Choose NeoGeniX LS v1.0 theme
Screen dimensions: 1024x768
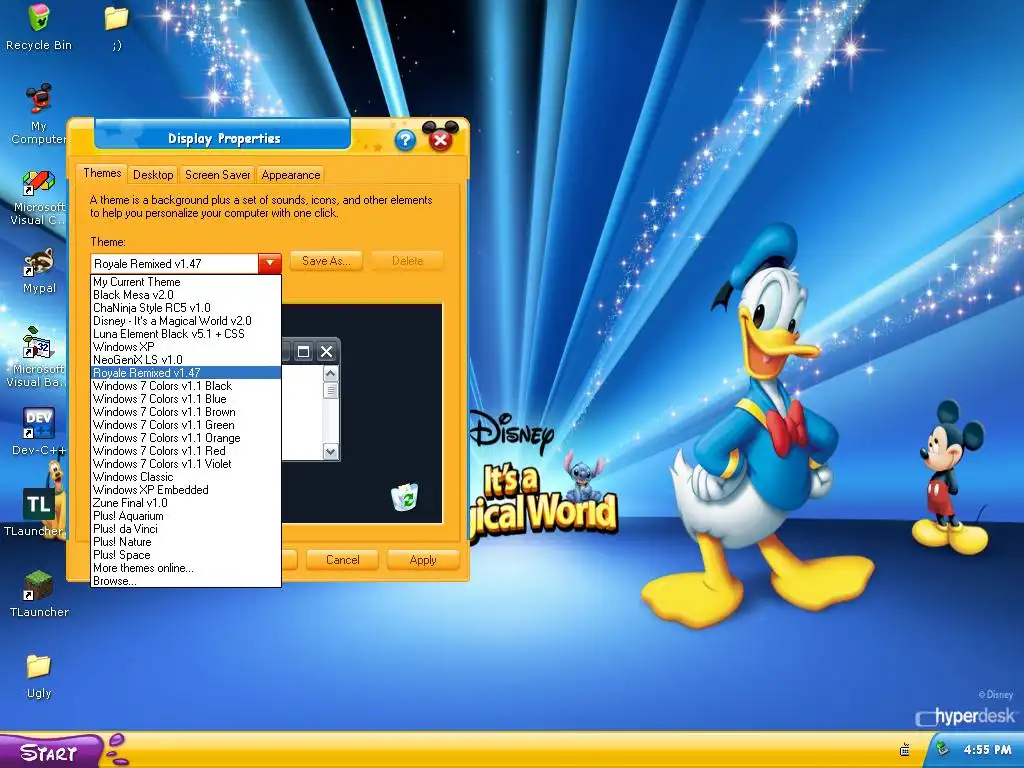(x=186, y=360)
